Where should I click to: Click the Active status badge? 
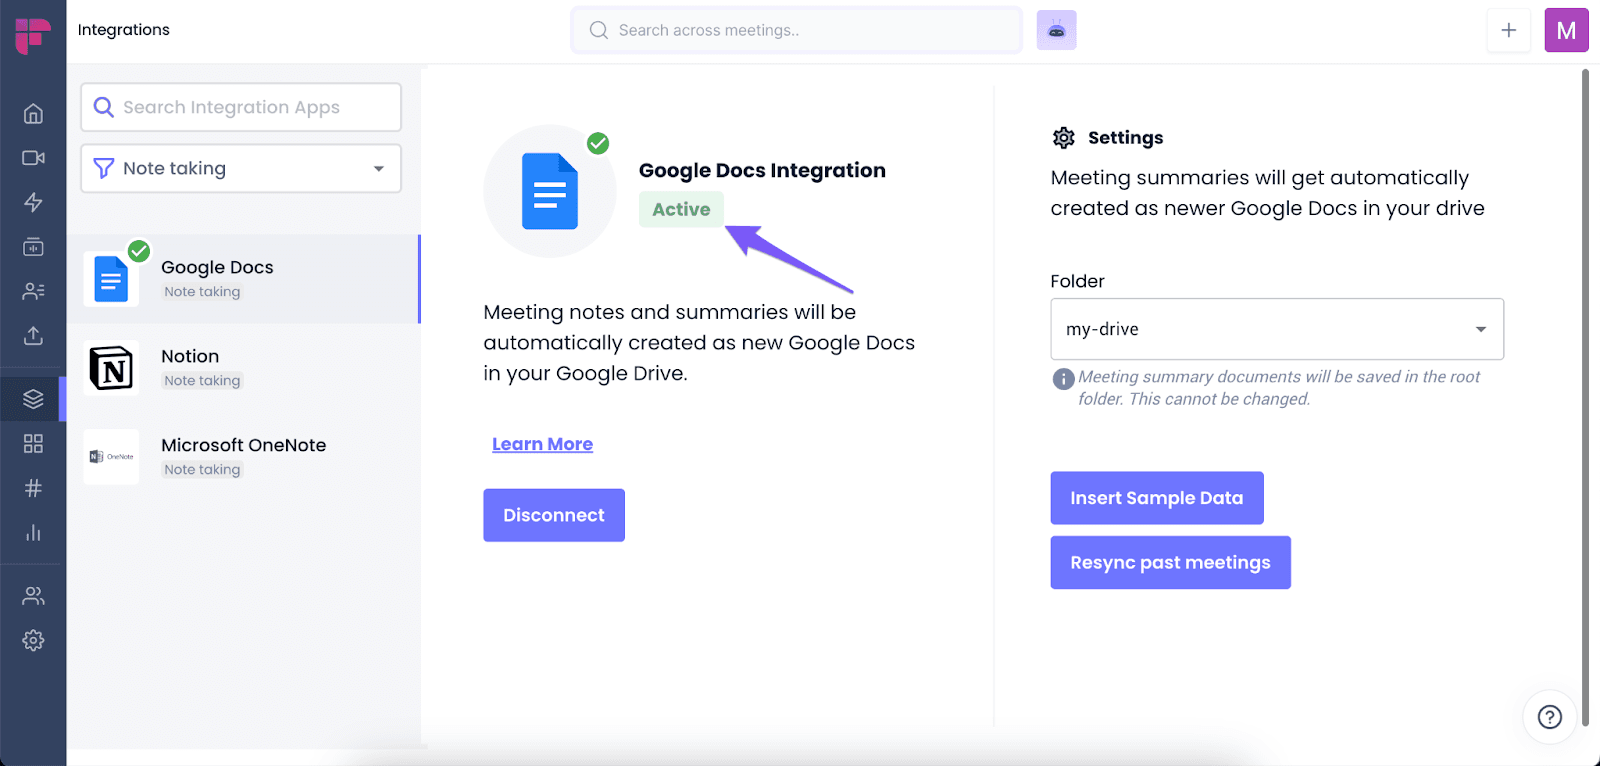pos(681,209)
